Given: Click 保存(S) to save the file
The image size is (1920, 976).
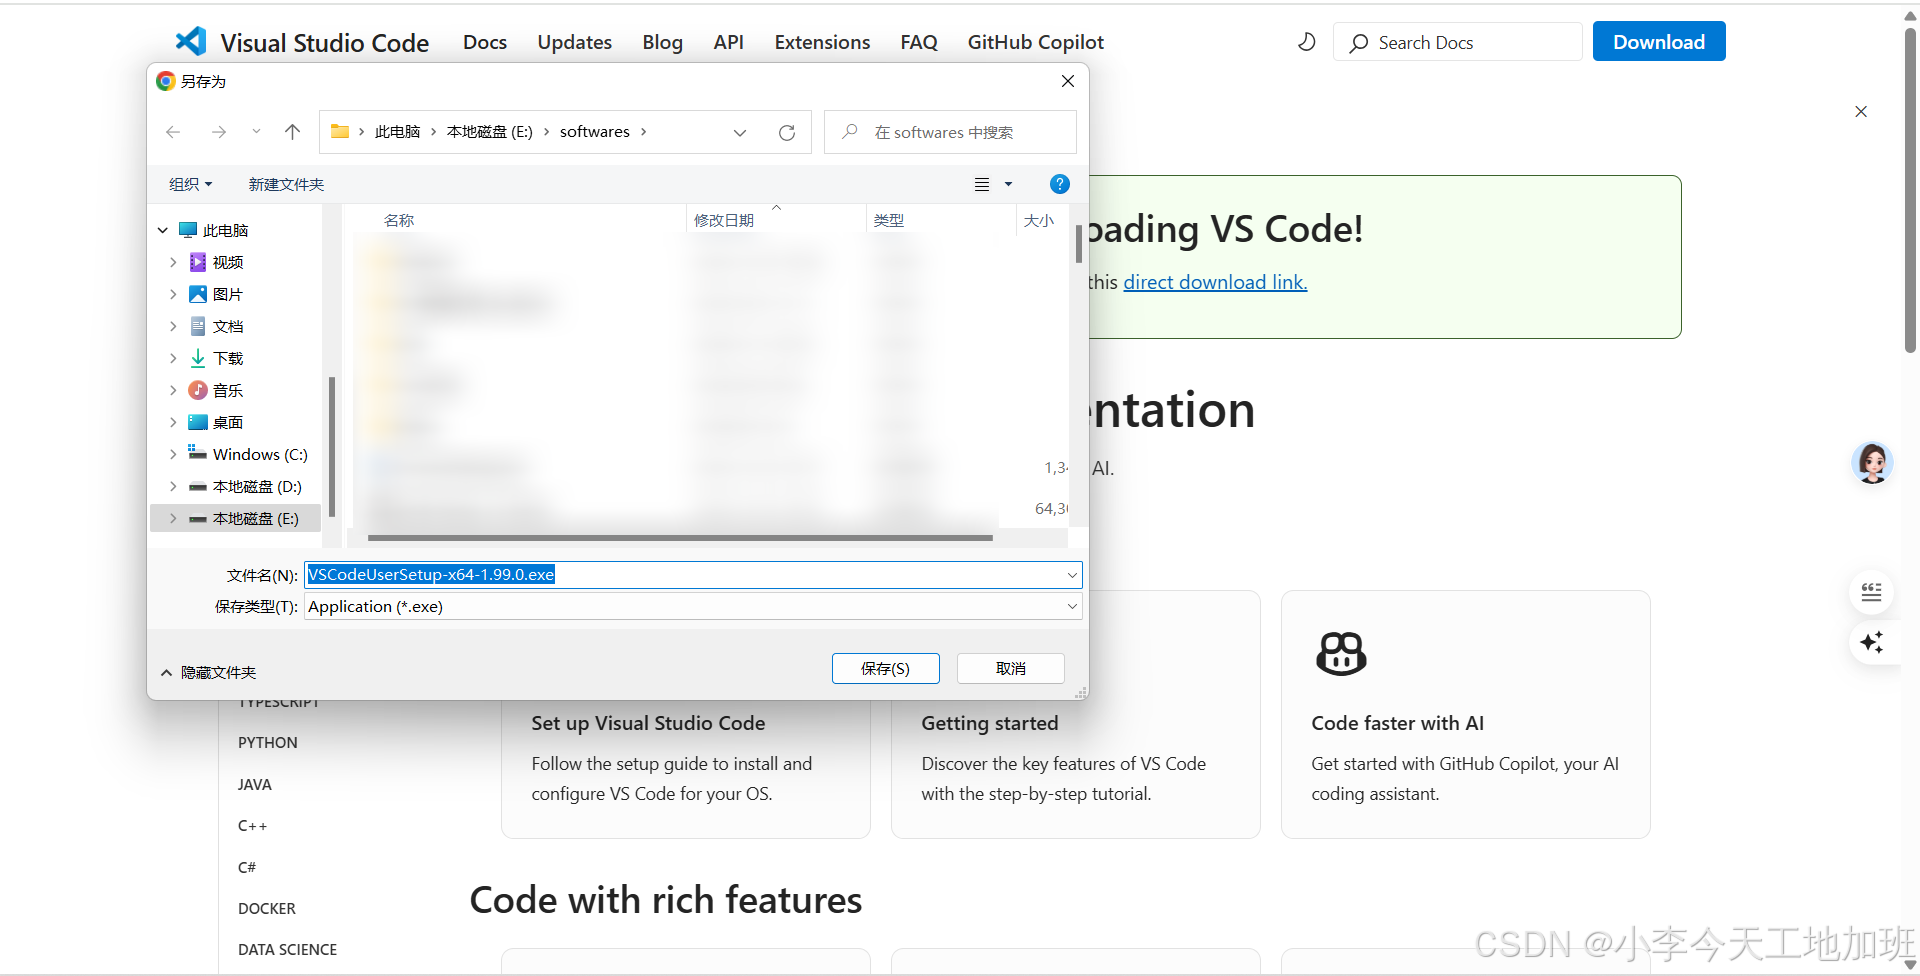Looking at the screenshot, I should coord(885,668).
